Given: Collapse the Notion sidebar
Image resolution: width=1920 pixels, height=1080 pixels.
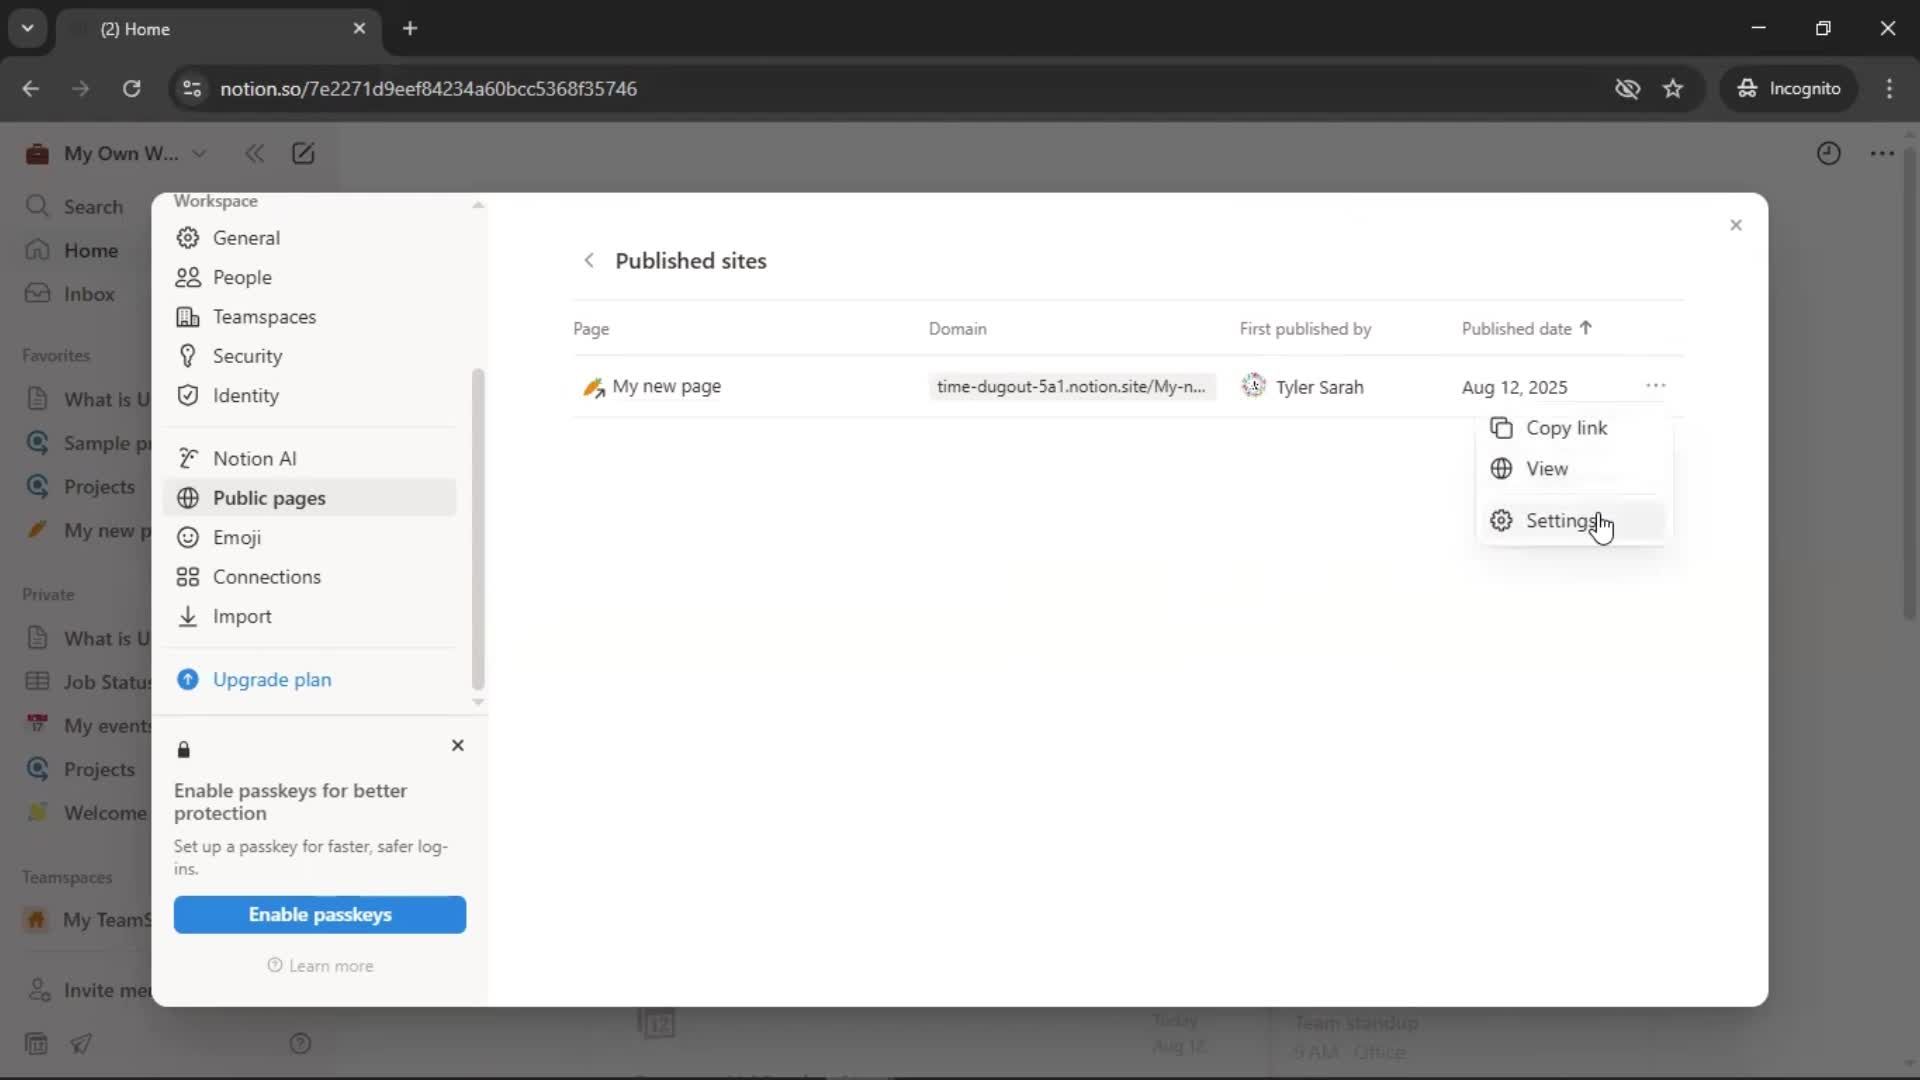Looking at the screenshot, I should pyautogui.click(x=254, y=154).
